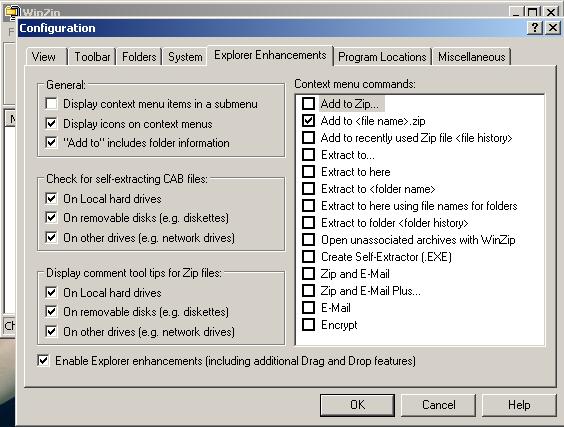Image resolution: width=564 pixels, height=427 pixels.
Task: Check Create Self-Extractor (.EXE) option
Action: coord(308,257)
